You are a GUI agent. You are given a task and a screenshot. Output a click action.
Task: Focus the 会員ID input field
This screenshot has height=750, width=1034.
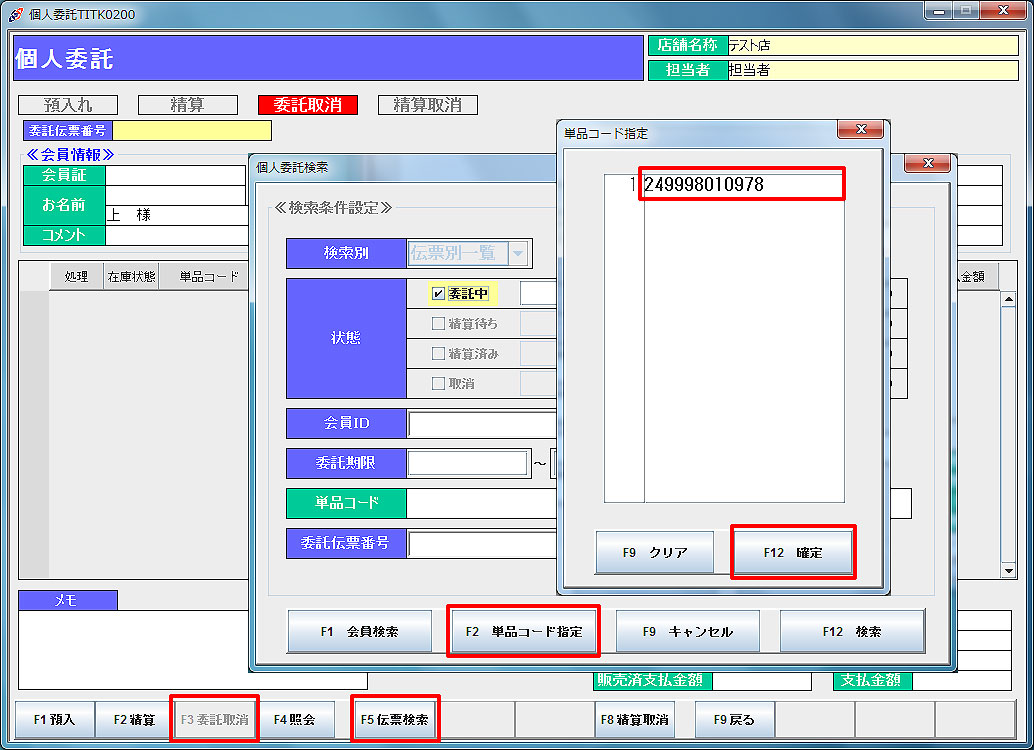click(482, 423)
